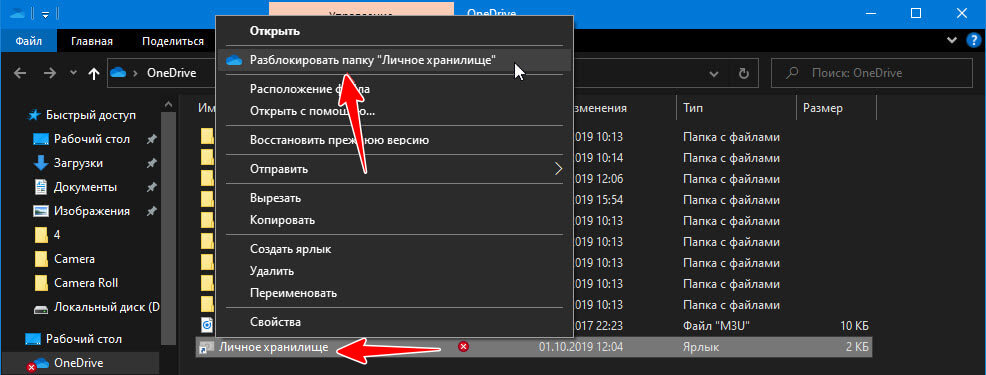
Task: Click breadcrumb chevron before OneDrive
Action: point(135,73)
